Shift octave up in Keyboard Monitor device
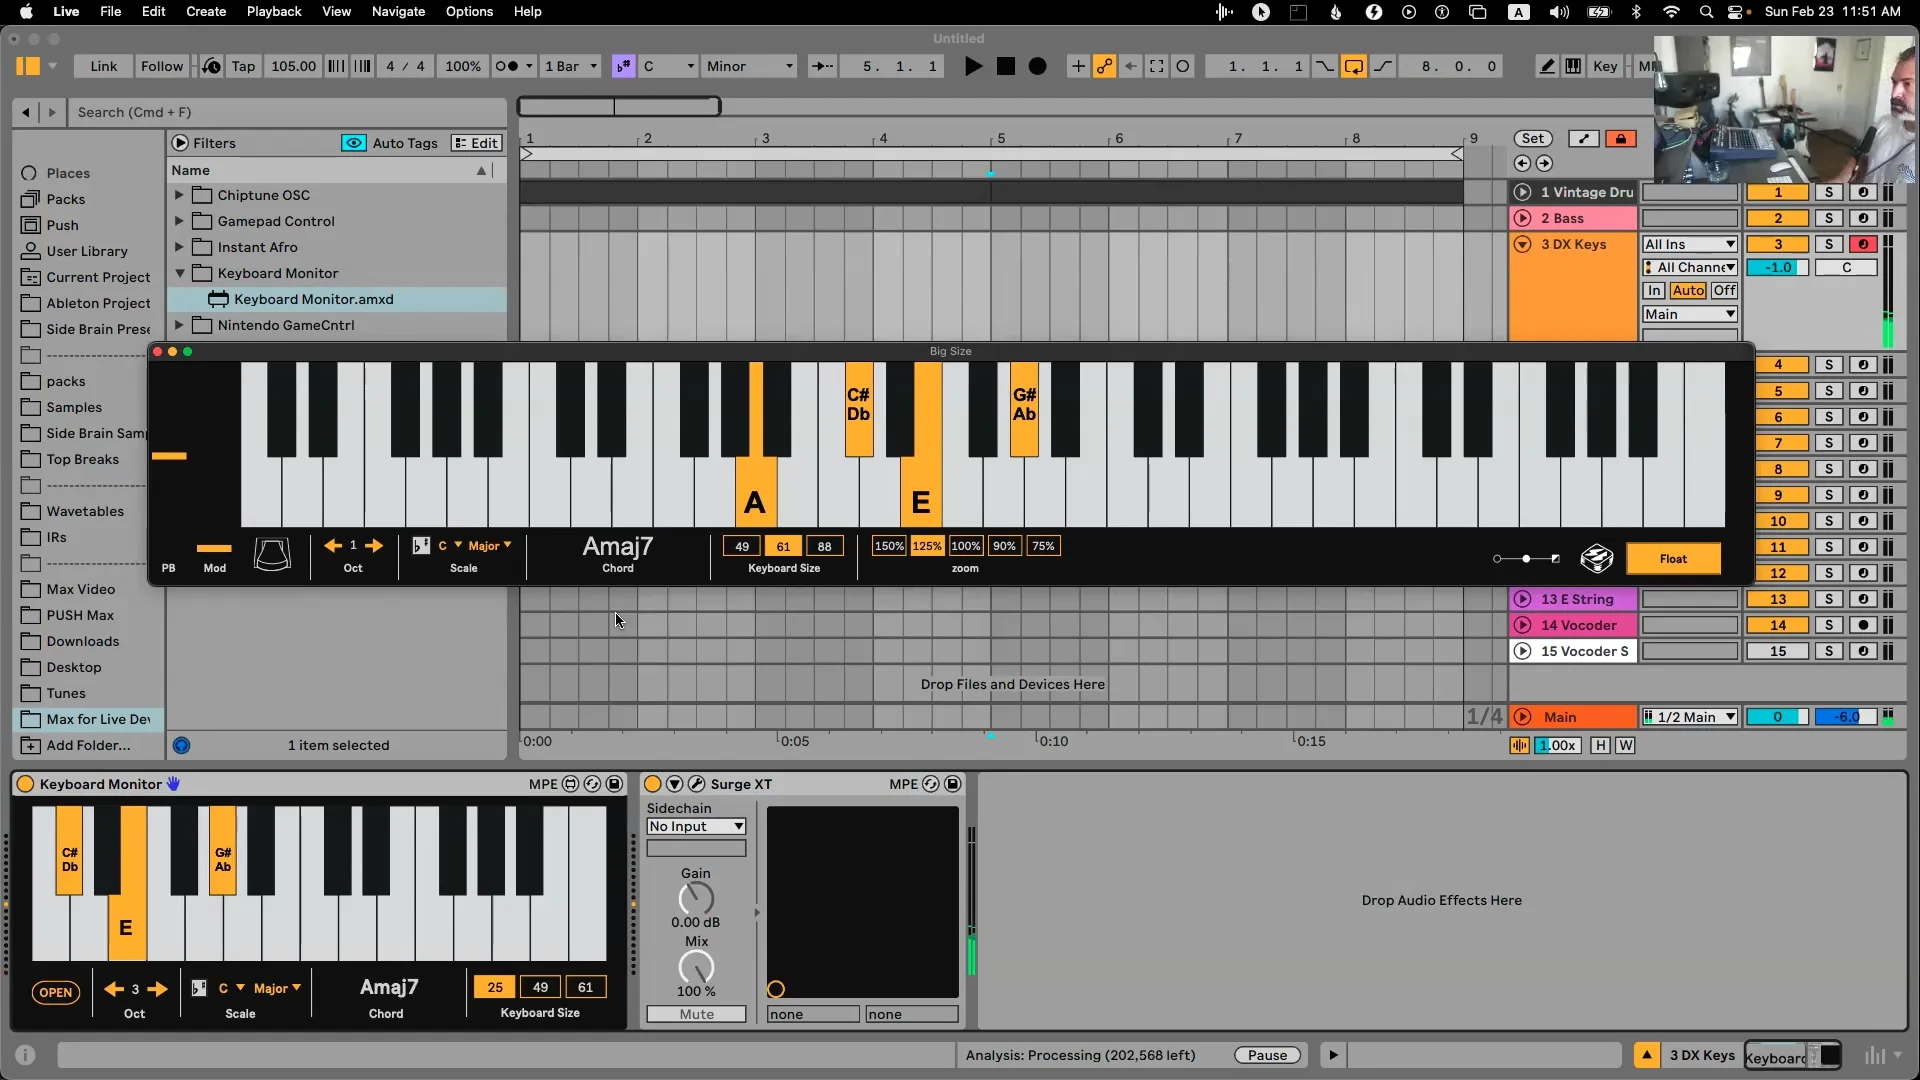The width and height of the screenshot is (1920, 1080). [x=157, y=989]
